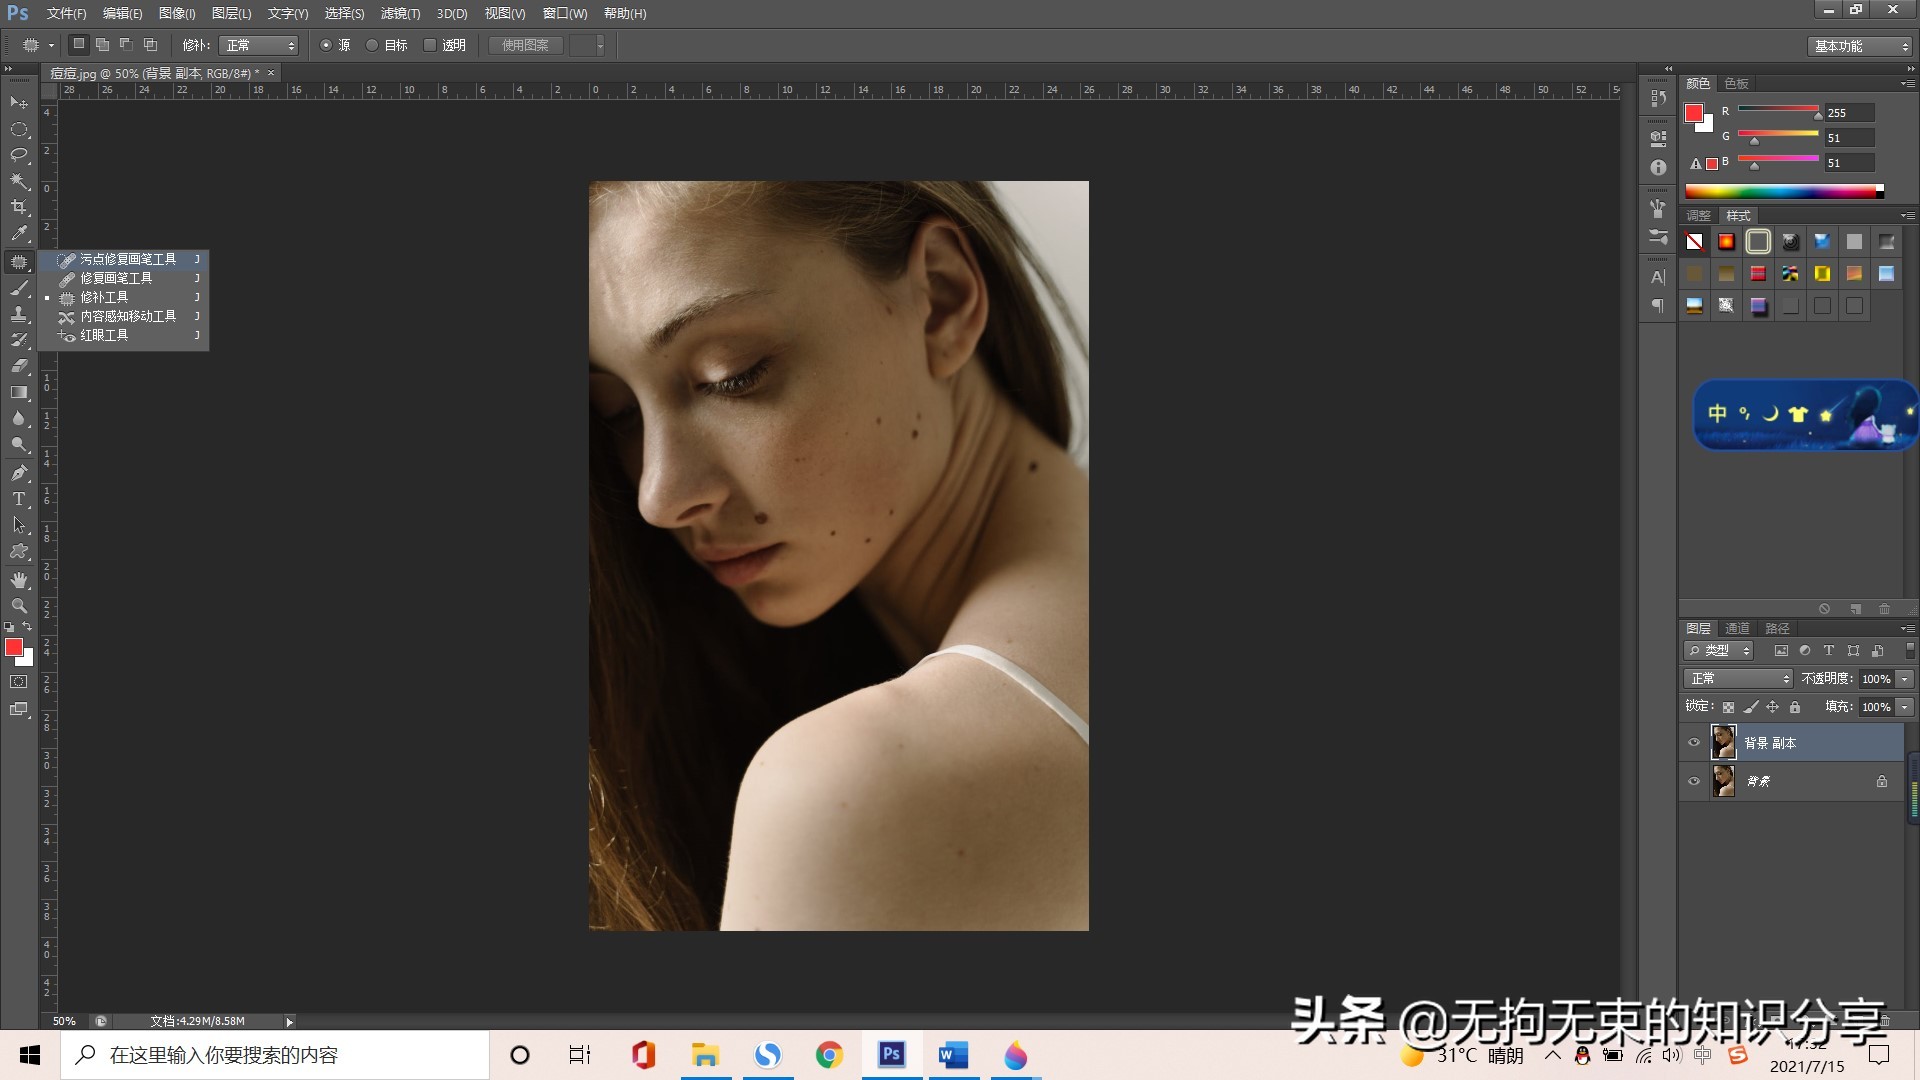This screenshot has width=1920, height=1080.
Task: Click the foreground color swatch in toolbar
Action: point(13,648)
